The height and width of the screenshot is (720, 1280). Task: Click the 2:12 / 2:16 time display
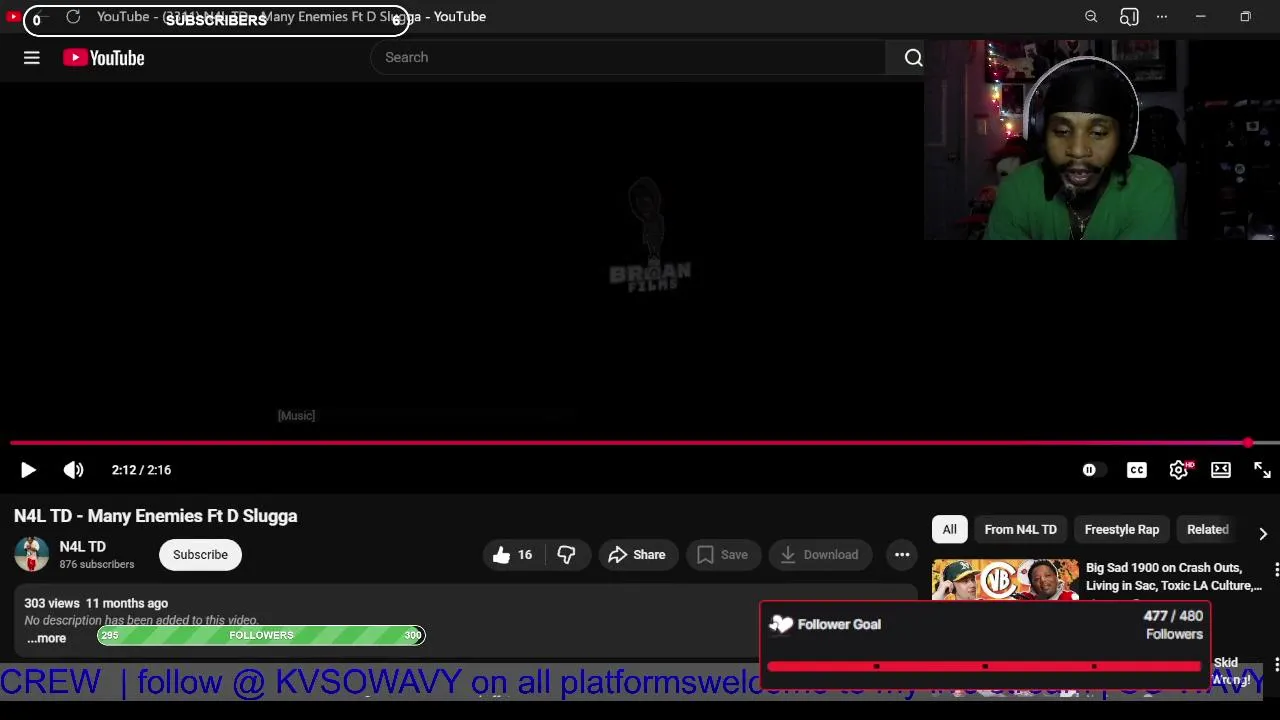click(x=141, y=470)
